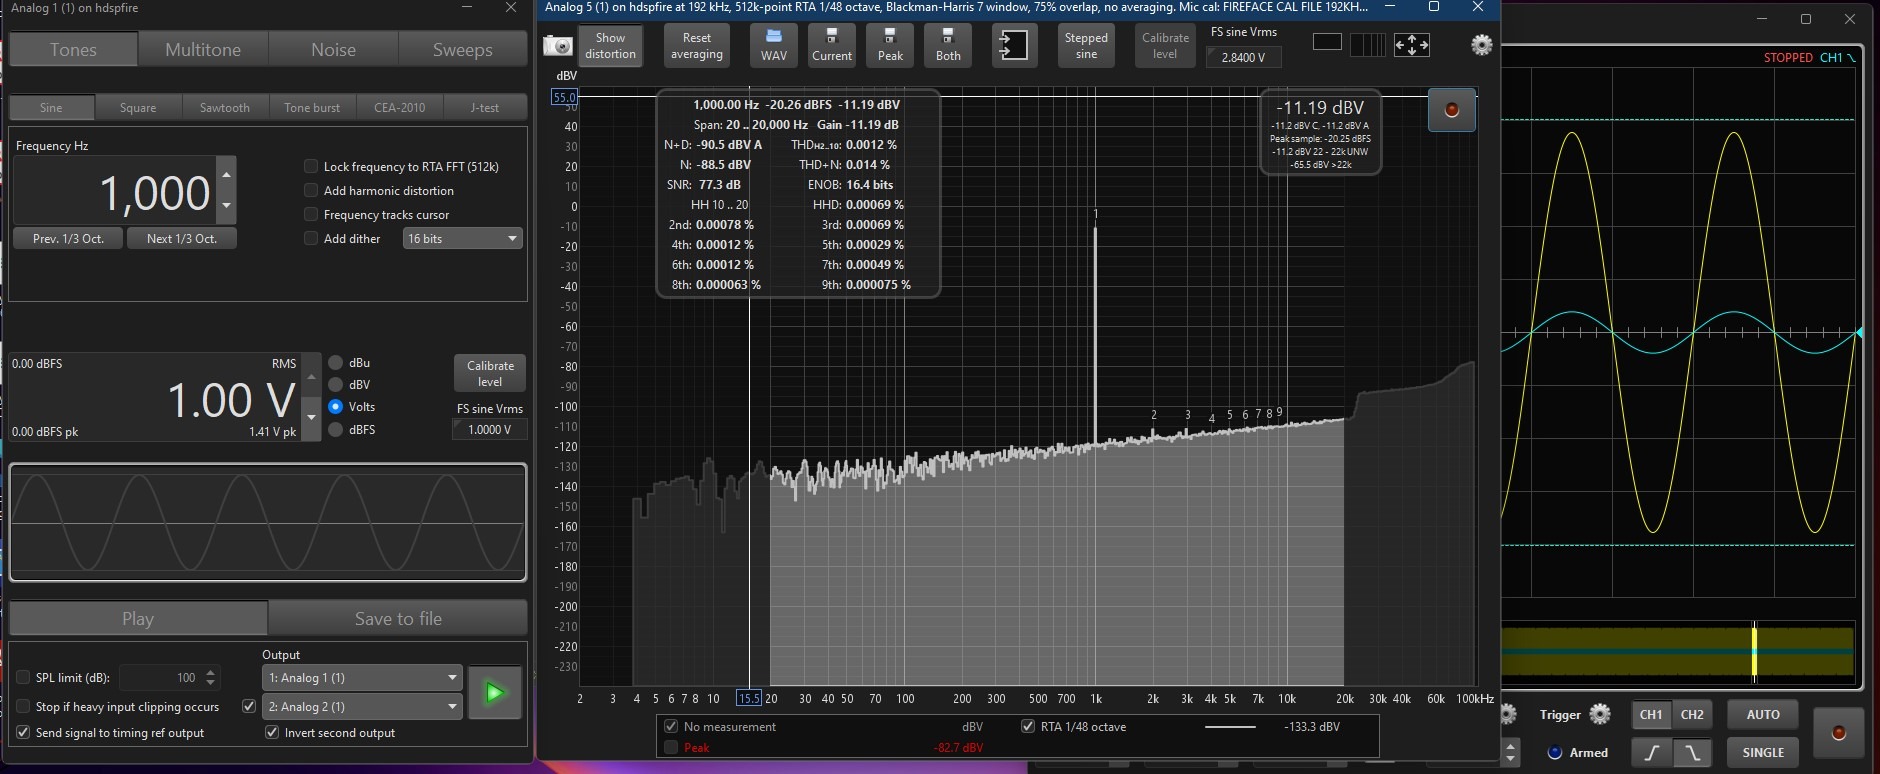Click the four-arrow fit-to-view icon in RTA

click(1412, 44)
